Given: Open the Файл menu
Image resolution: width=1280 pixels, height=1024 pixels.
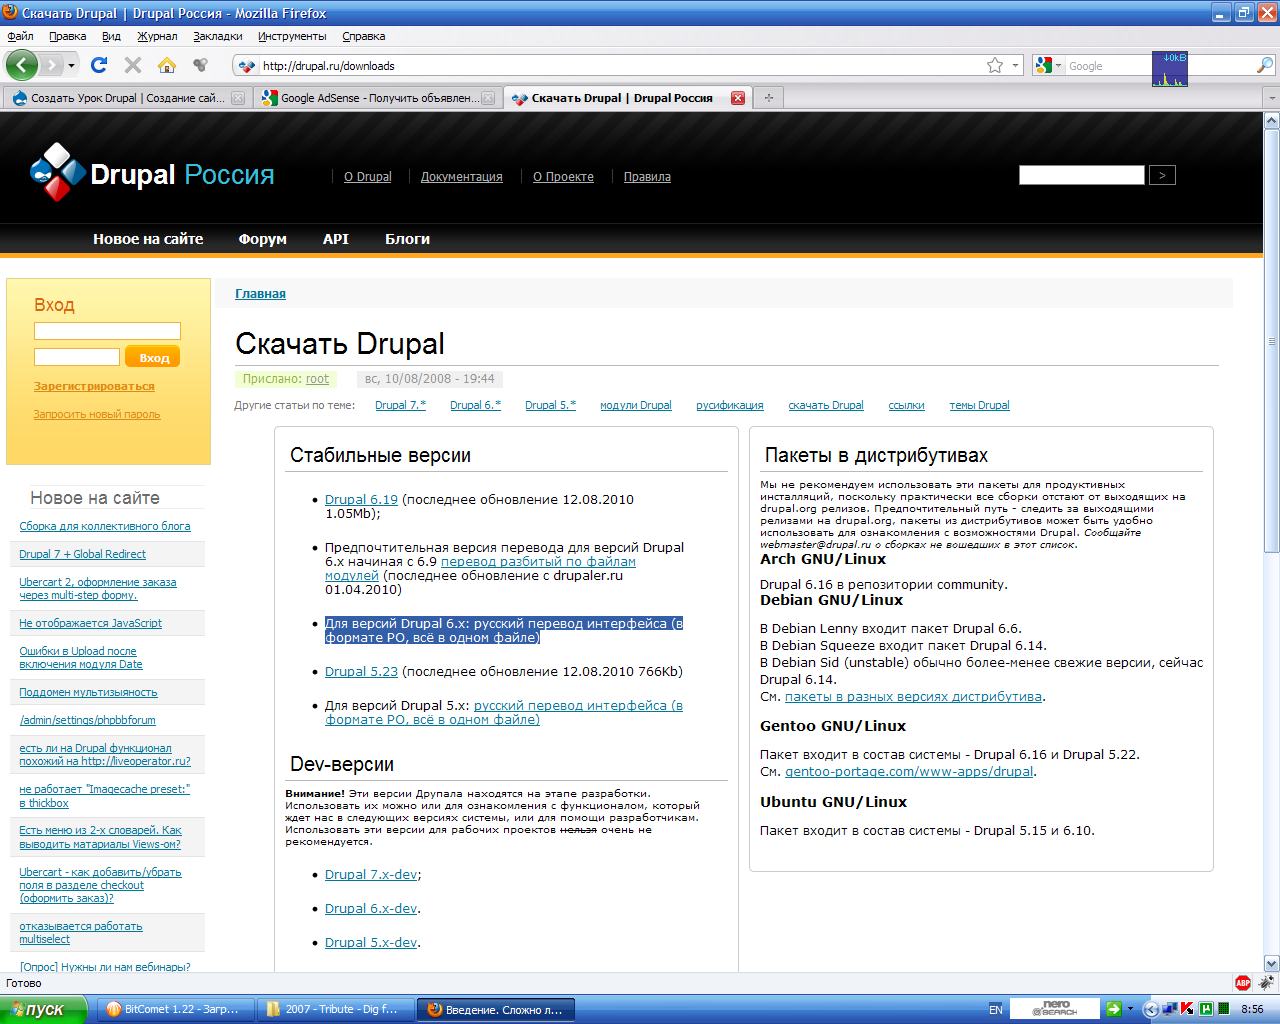Looking at the screenshot, I should pyautogui.click(x=20, y=36).
